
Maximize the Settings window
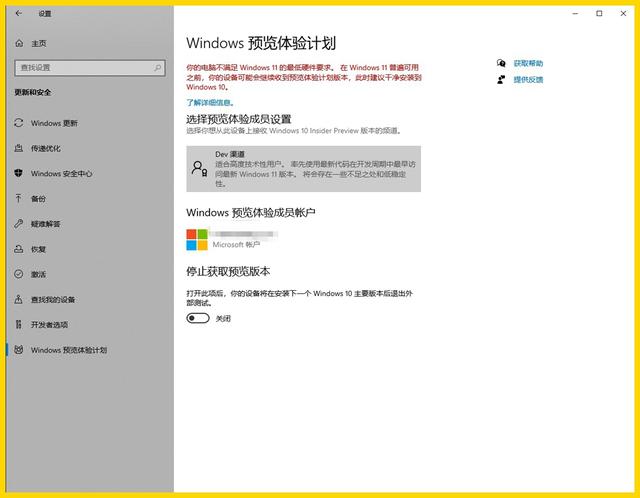click(599, 13)
